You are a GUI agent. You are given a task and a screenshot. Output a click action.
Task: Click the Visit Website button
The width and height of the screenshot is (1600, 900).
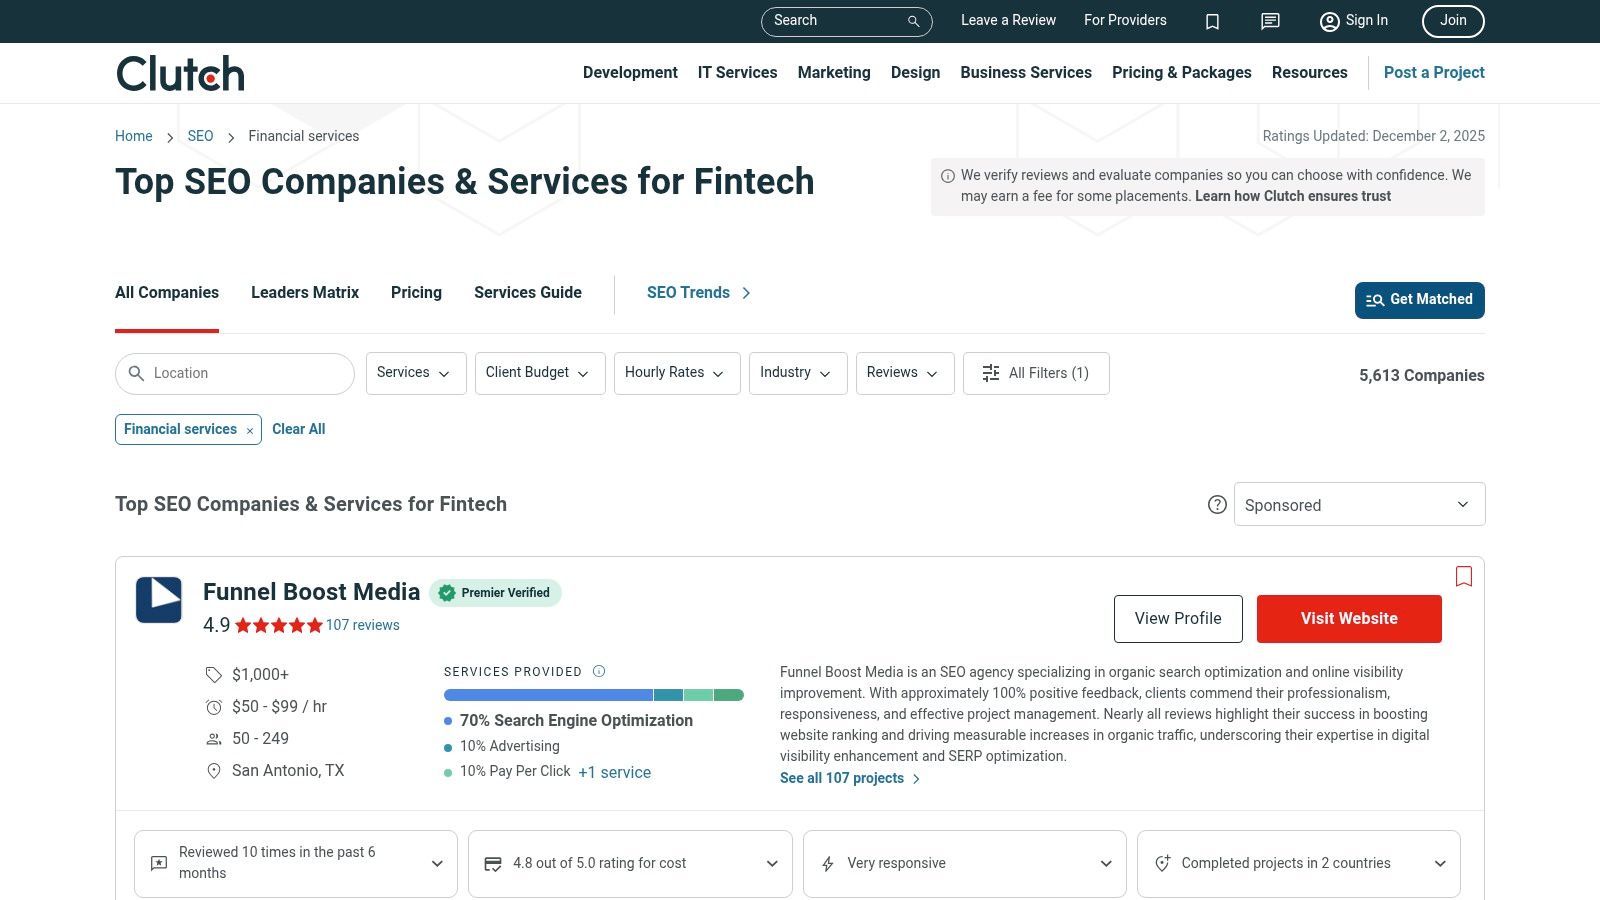coord(1349,618)
